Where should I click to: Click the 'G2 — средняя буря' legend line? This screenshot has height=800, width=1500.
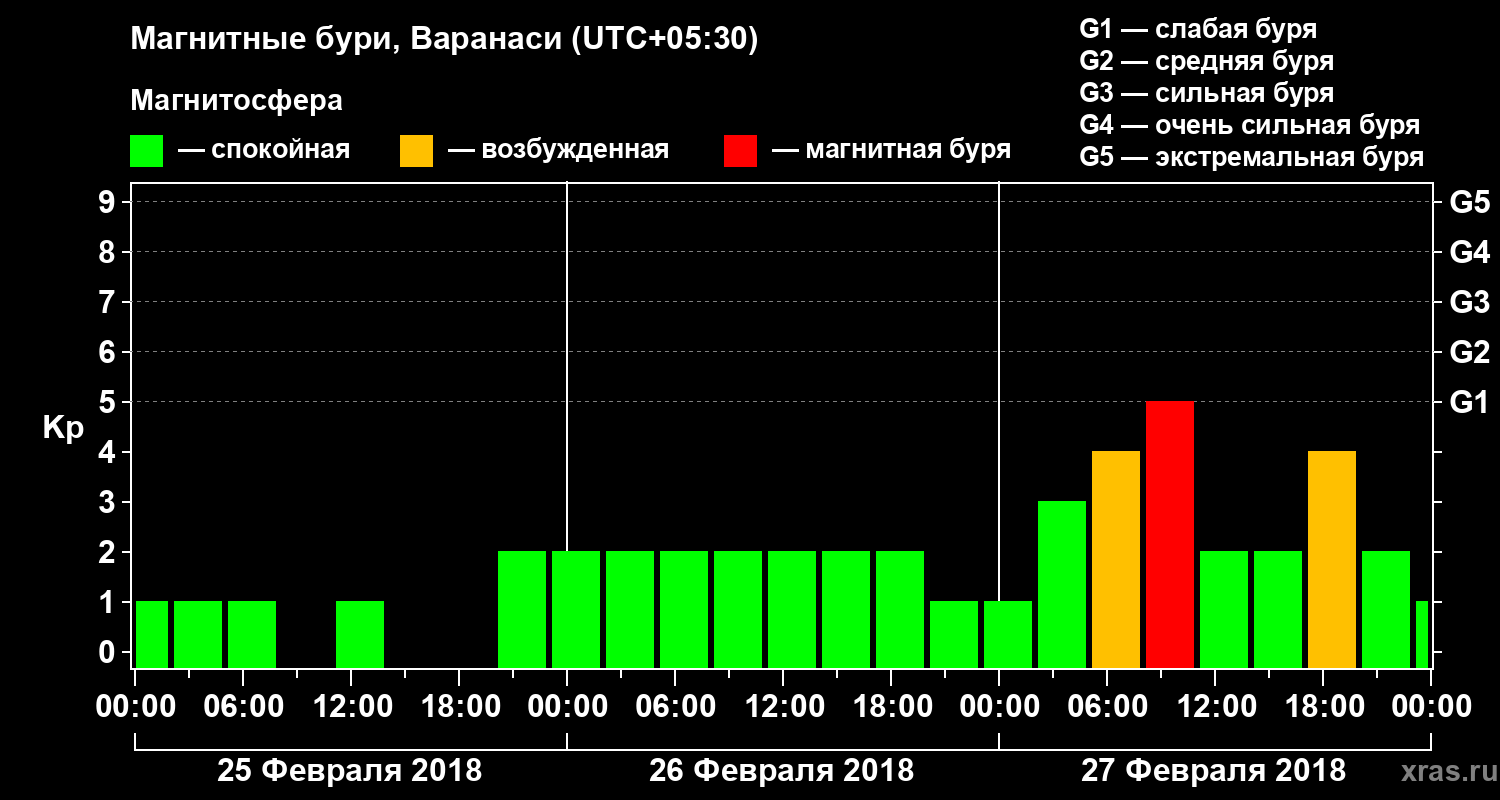pos(1206,61)
